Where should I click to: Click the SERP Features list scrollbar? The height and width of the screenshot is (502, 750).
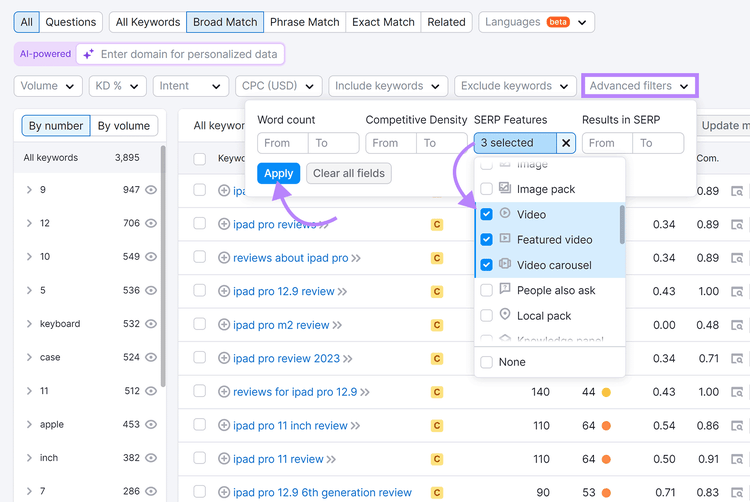[622, 225]
